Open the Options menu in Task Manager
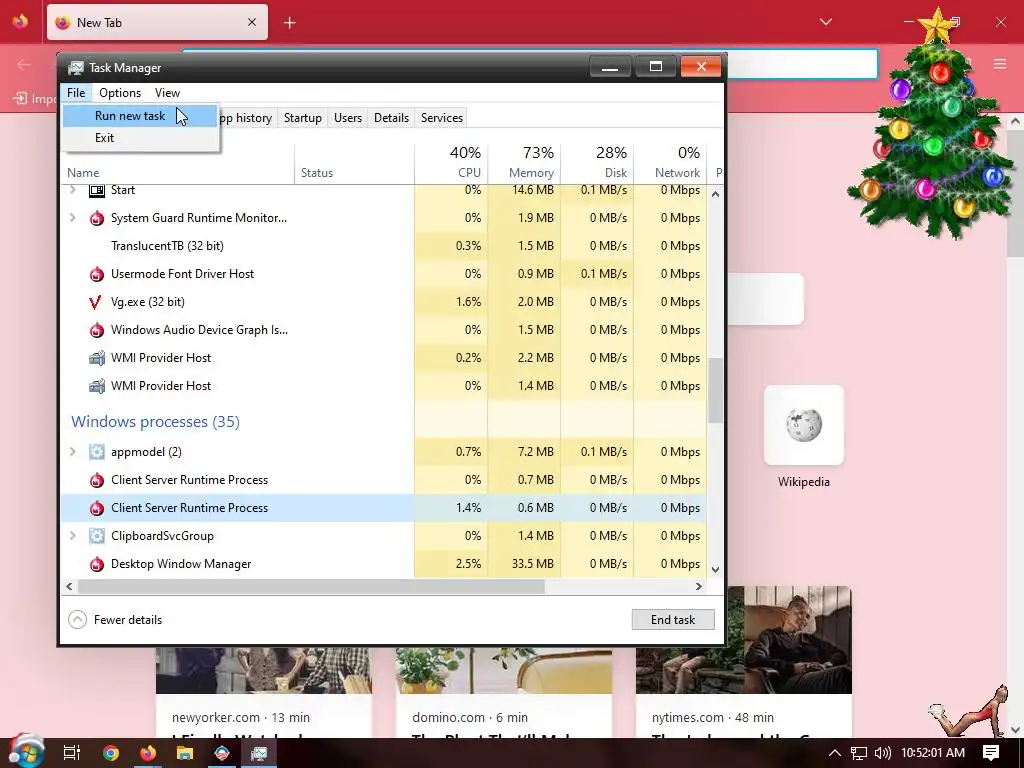Image resolution: width=1024 pixels, height=768 pixels. pyautogui.click(x=120, y=93)
